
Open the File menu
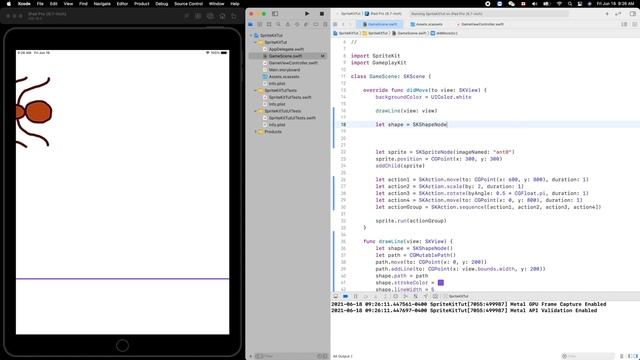(40, 4)
